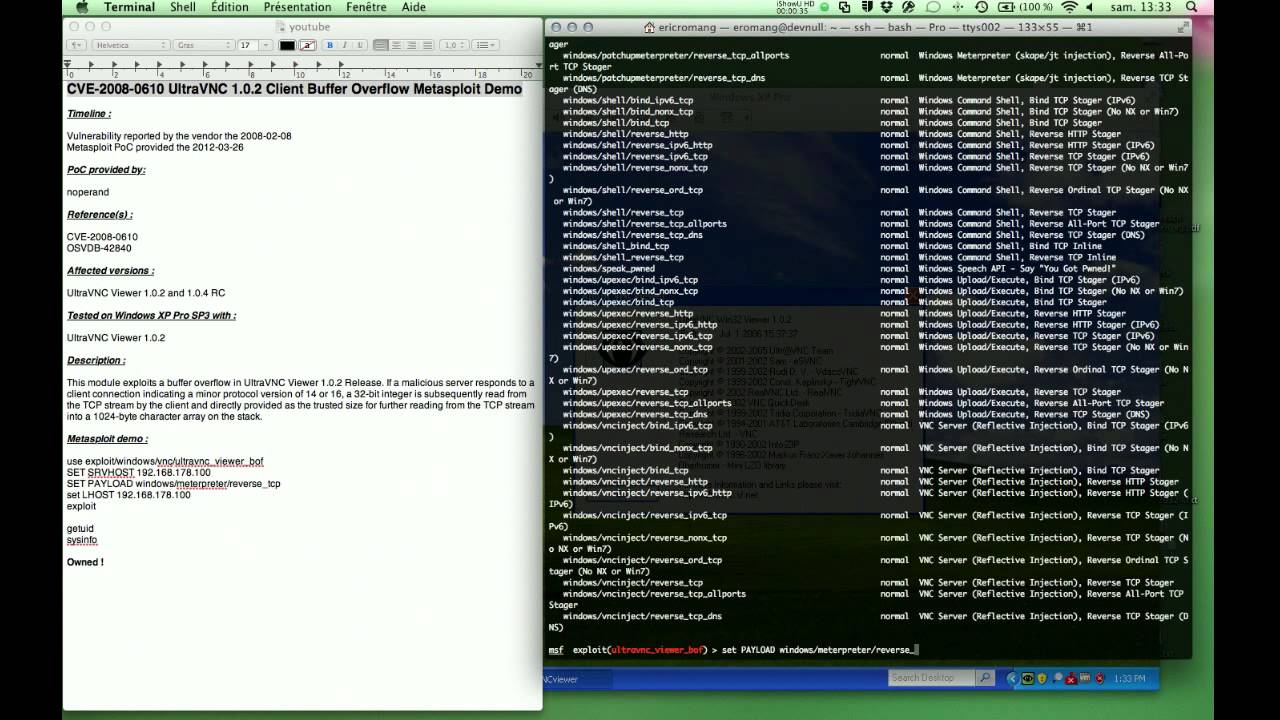1280x720 pixels.
Task: Open the Fenêtre menu
Action: tap(366, 7)
